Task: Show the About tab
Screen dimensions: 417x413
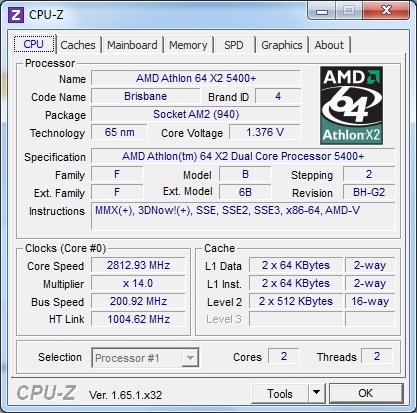Action: [329, 45]
